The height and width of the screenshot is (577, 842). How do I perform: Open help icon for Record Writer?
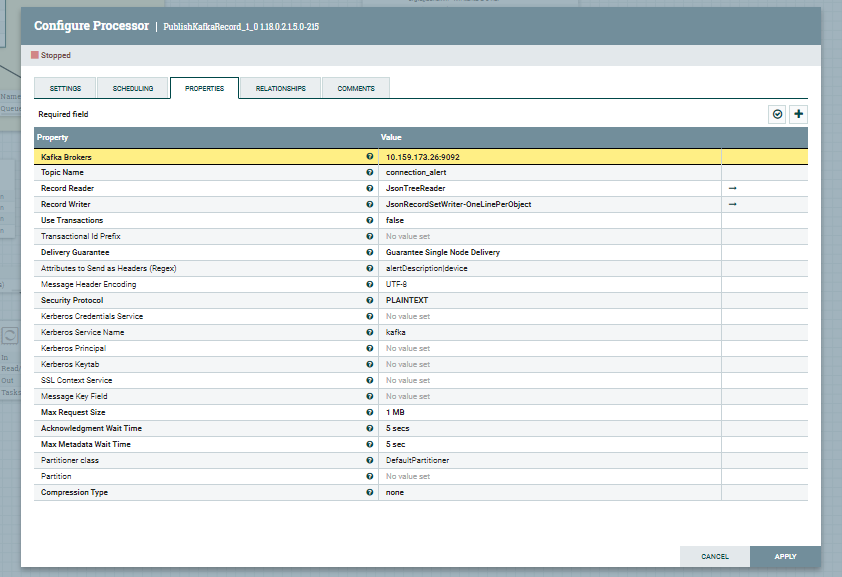(x=369, y=204)
